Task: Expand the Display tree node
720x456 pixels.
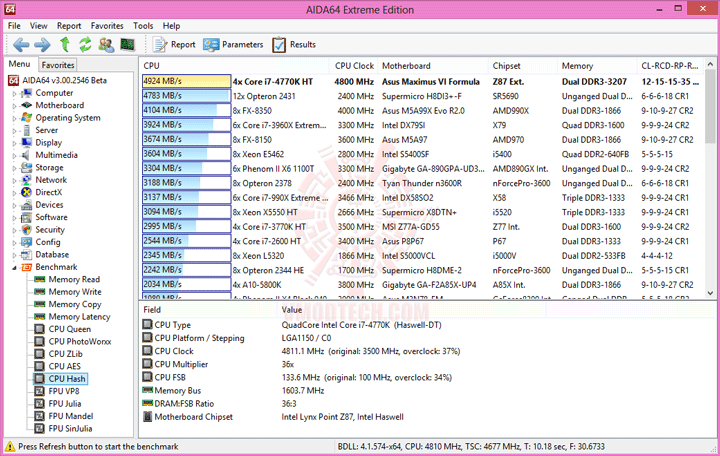Action: 14,143
